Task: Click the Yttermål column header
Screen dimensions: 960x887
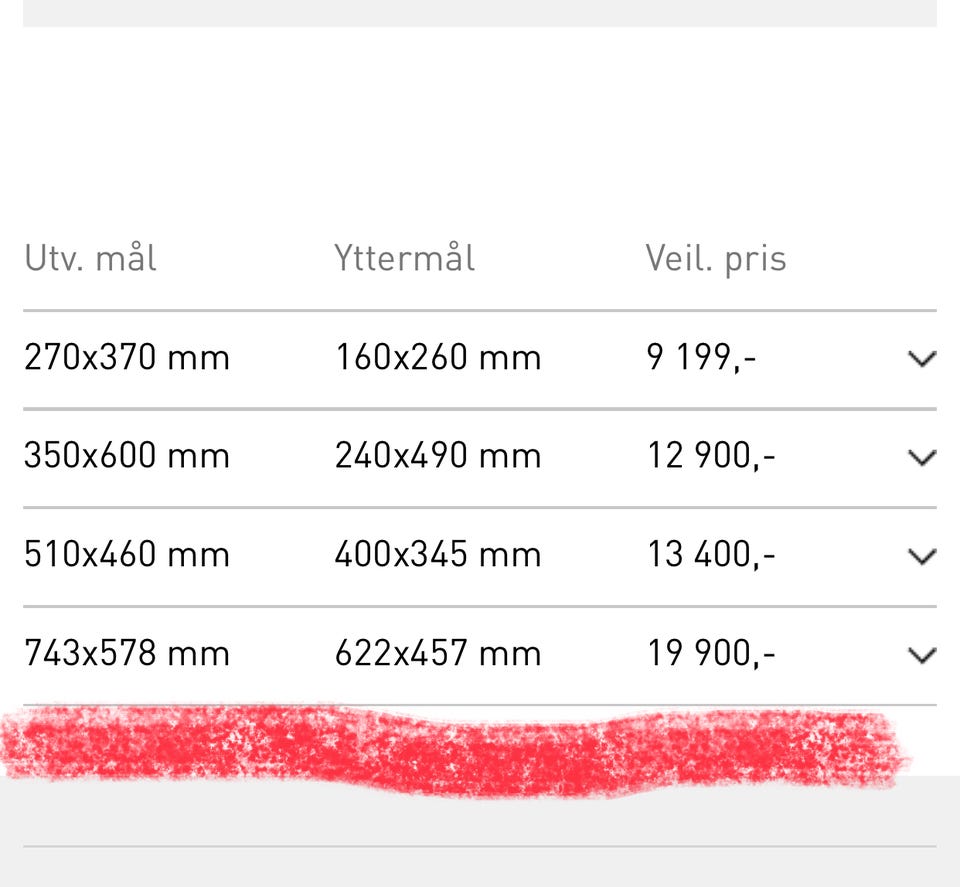Action: pyautogui.click(x=405, y=259)
